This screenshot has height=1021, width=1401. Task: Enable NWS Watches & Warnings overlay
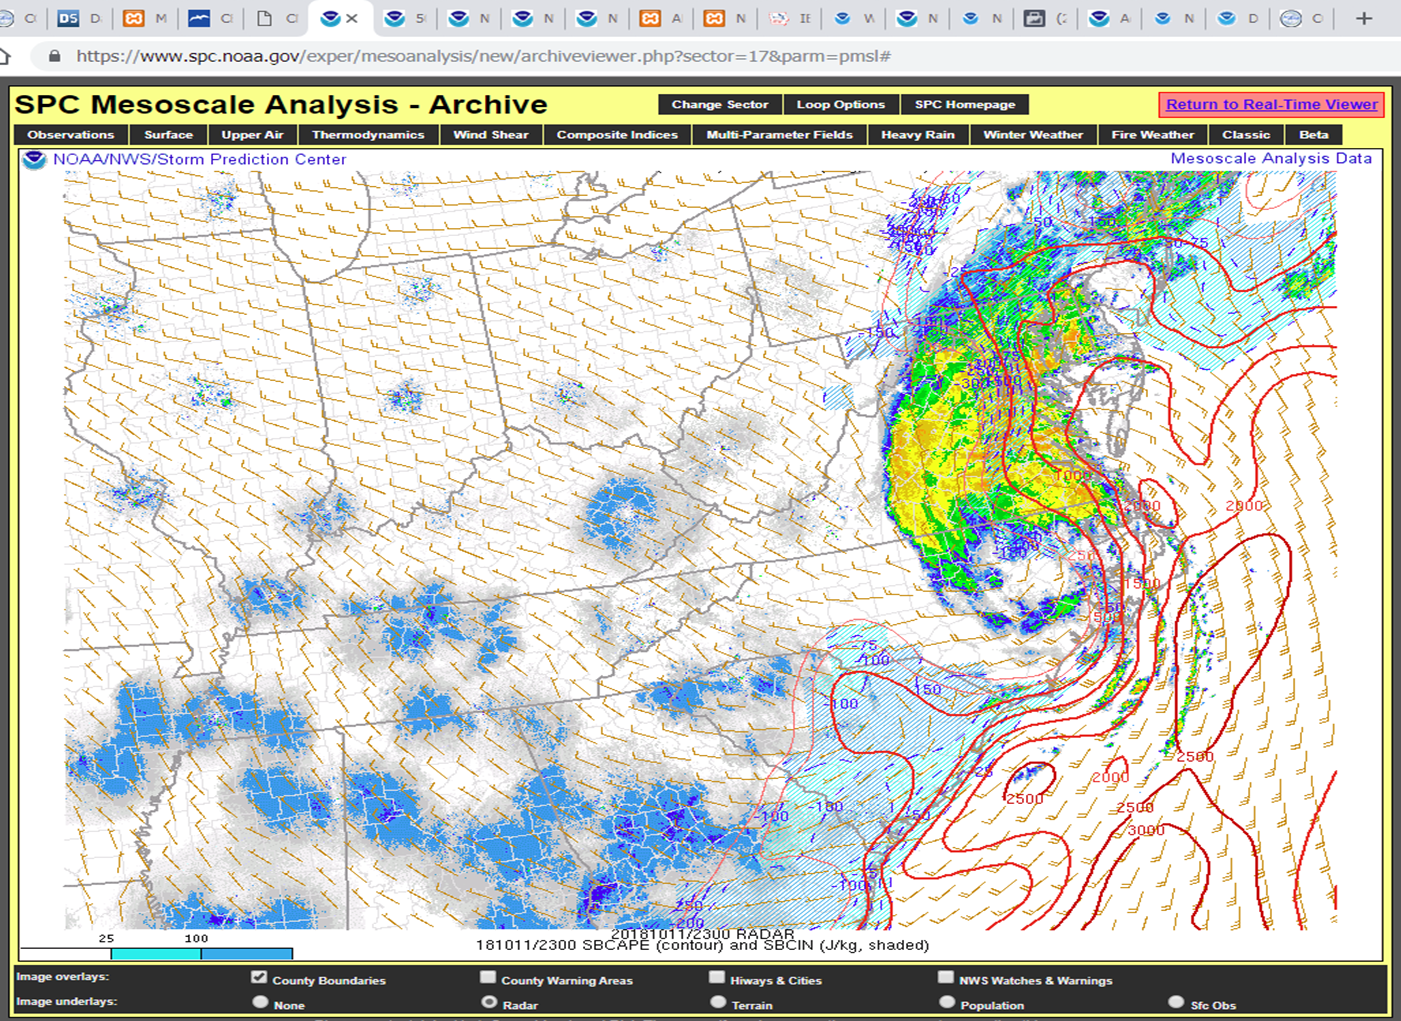[946, 977]
